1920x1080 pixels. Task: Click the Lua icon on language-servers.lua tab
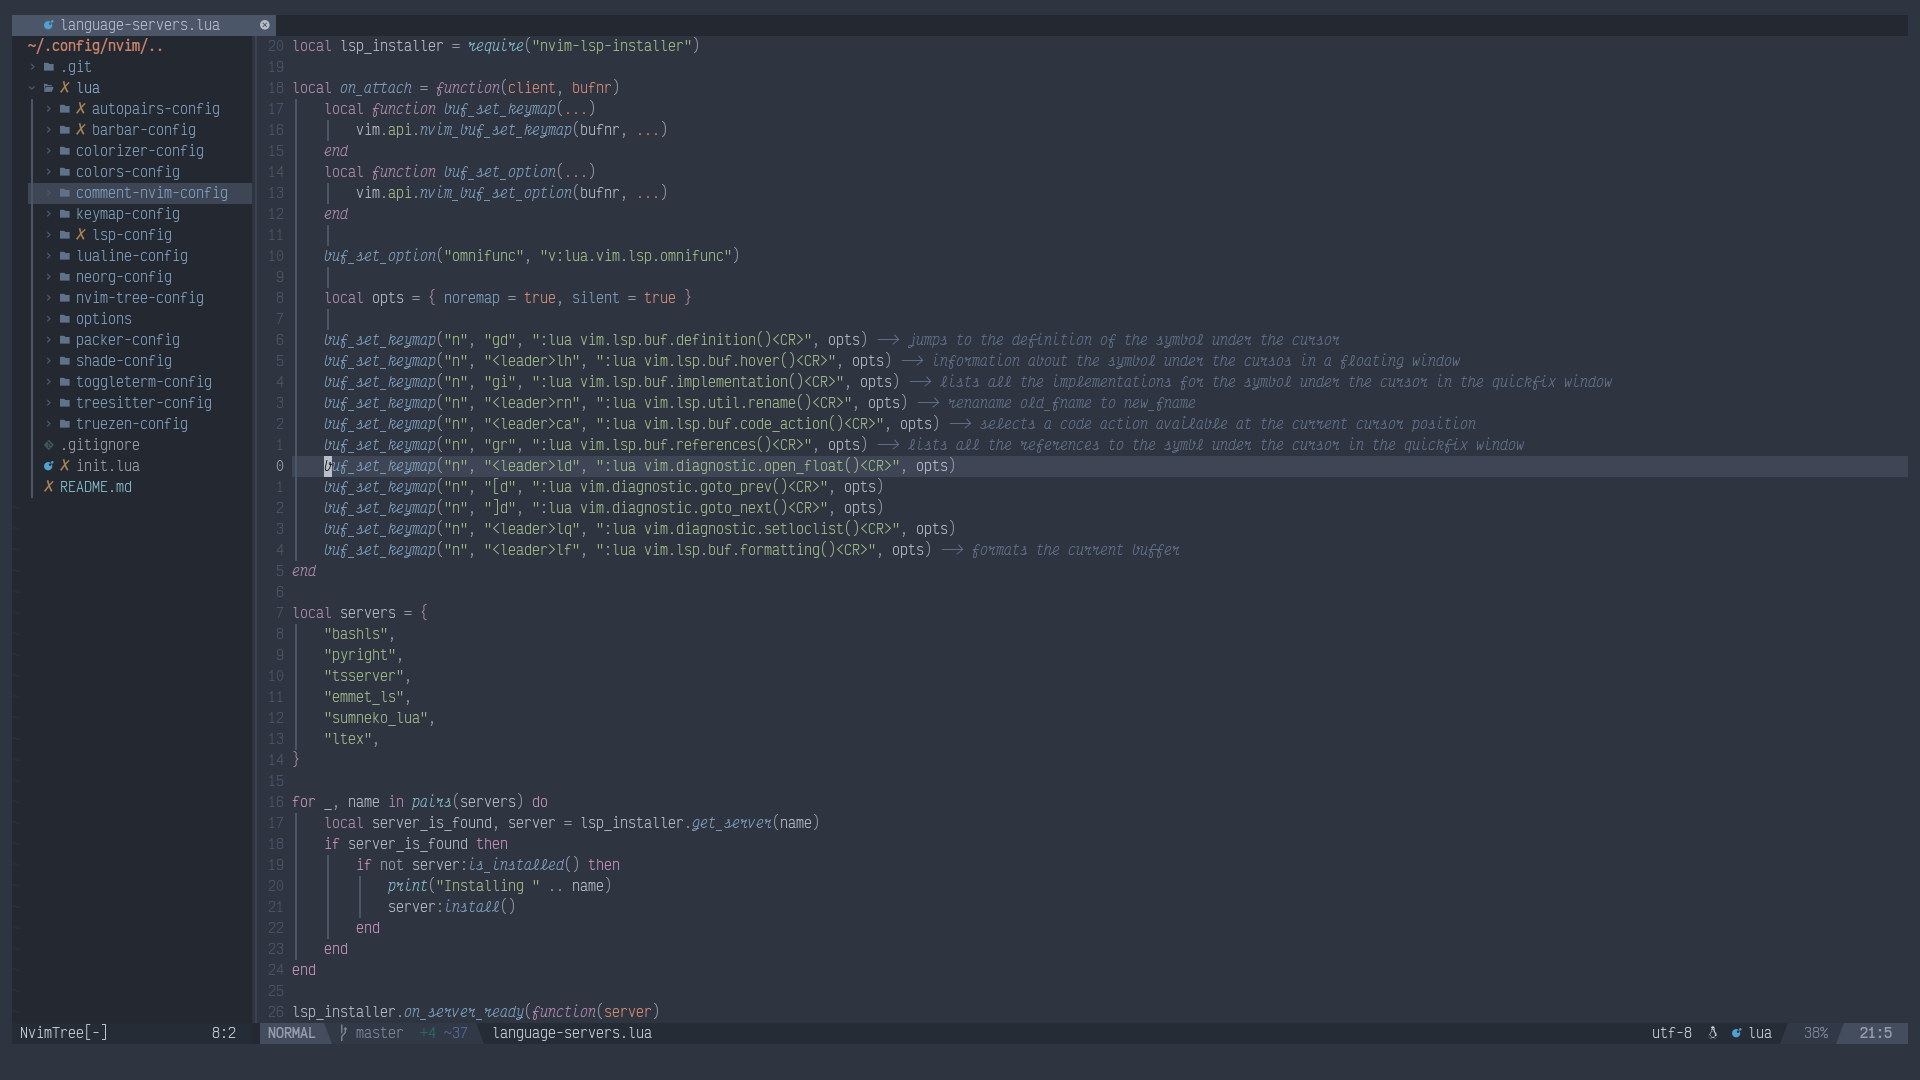pos(48,25)
